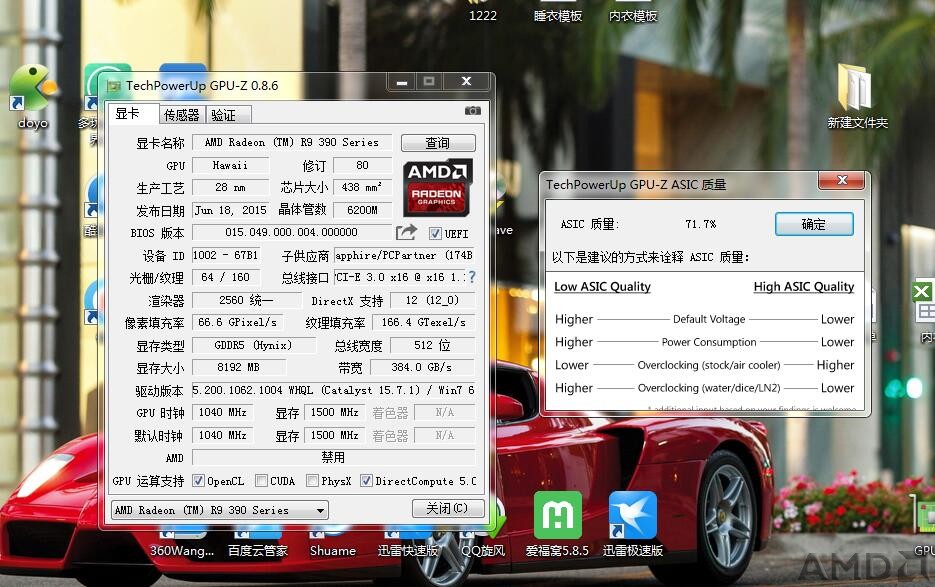Open the graphics card selection dropdown
The width and height of the screenshot is (935, 587).
pos(219,510)
